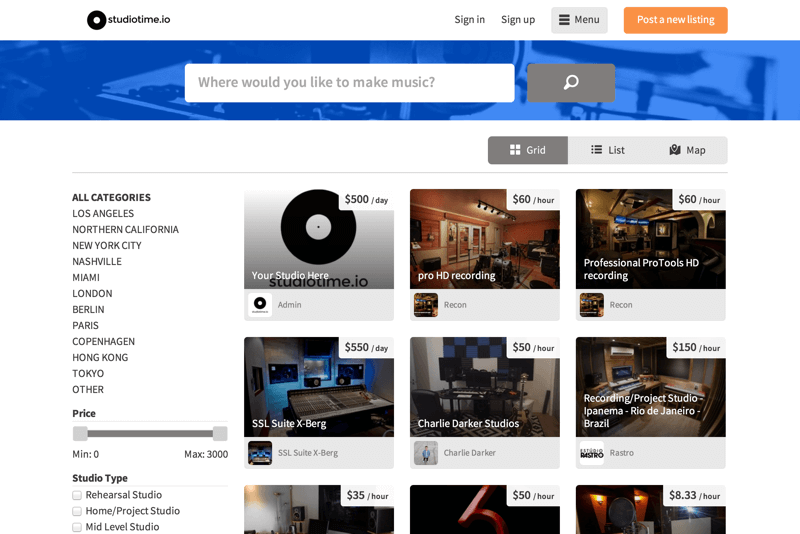800x534 pixels.
Task: Check the Mid Level Studio checkbox
Action: [x=77, y=527]
